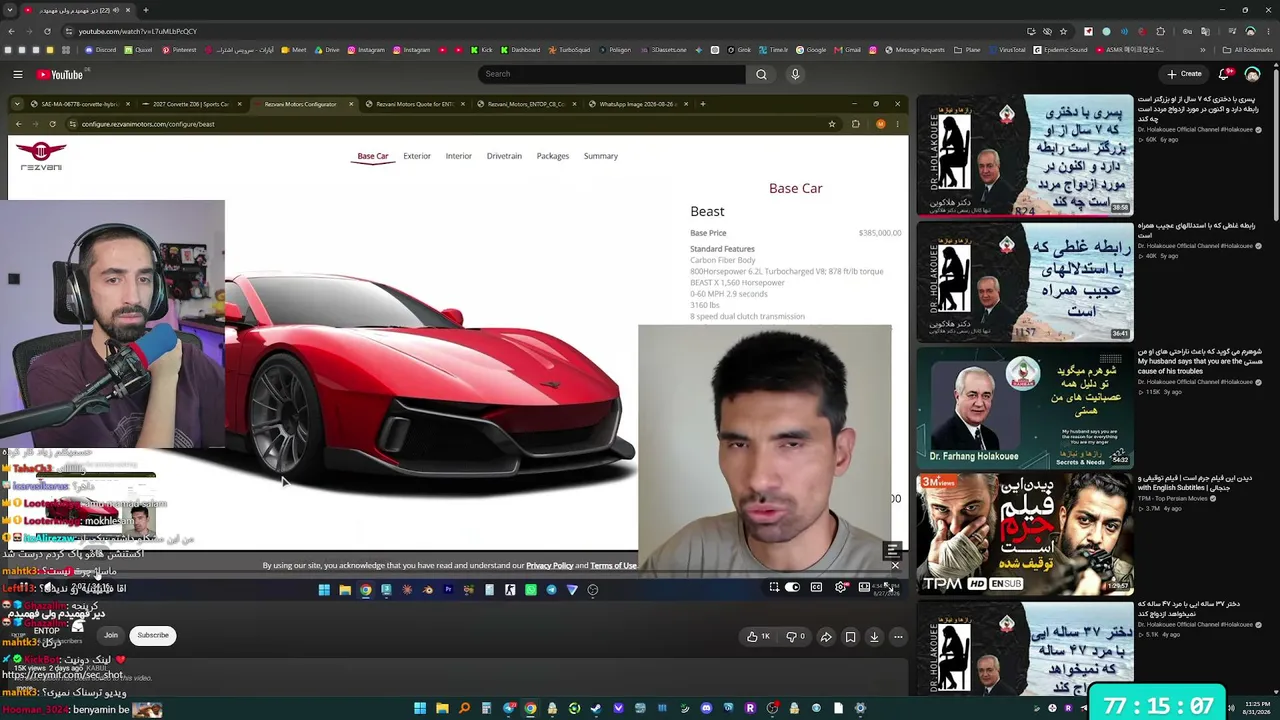Click the youtube.com address bar
This screenshot has width=1280, height=720.
tap(560, 31)
